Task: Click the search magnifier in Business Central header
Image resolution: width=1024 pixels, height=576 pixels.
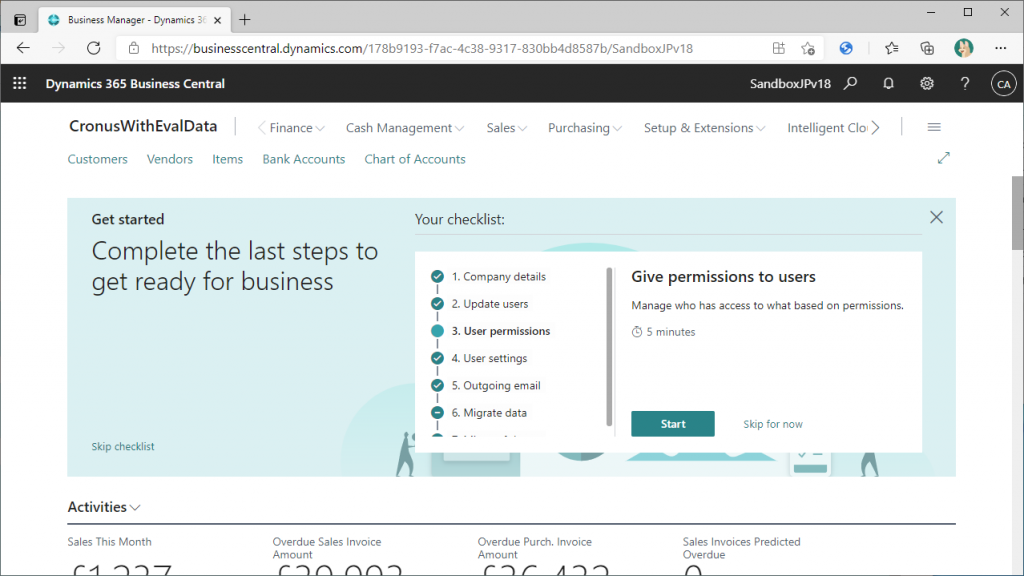Action: tap(850, 84)
